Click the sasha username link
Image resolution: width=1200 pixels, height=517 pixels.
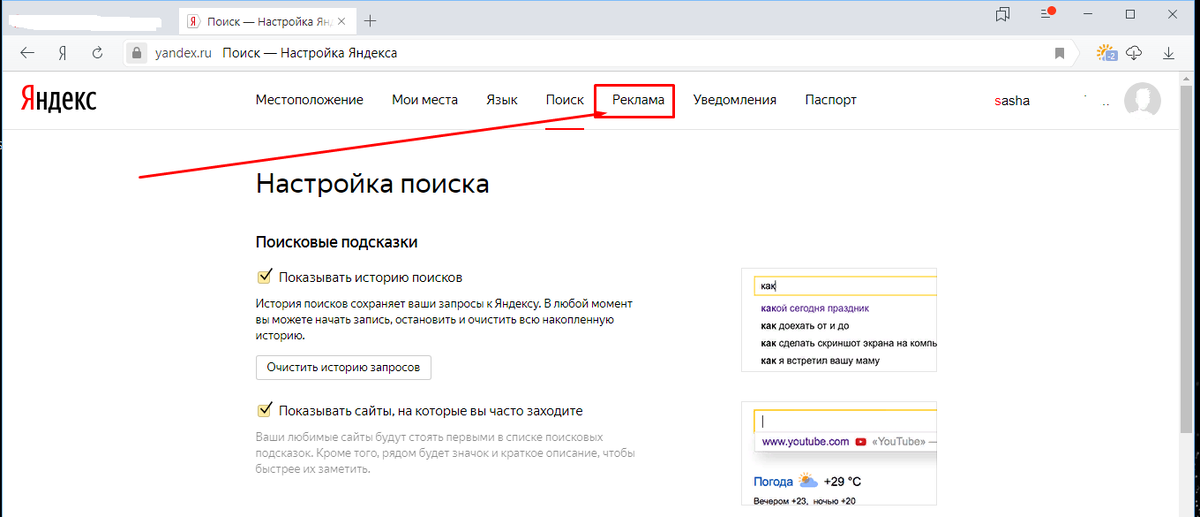click(1012, 101)
